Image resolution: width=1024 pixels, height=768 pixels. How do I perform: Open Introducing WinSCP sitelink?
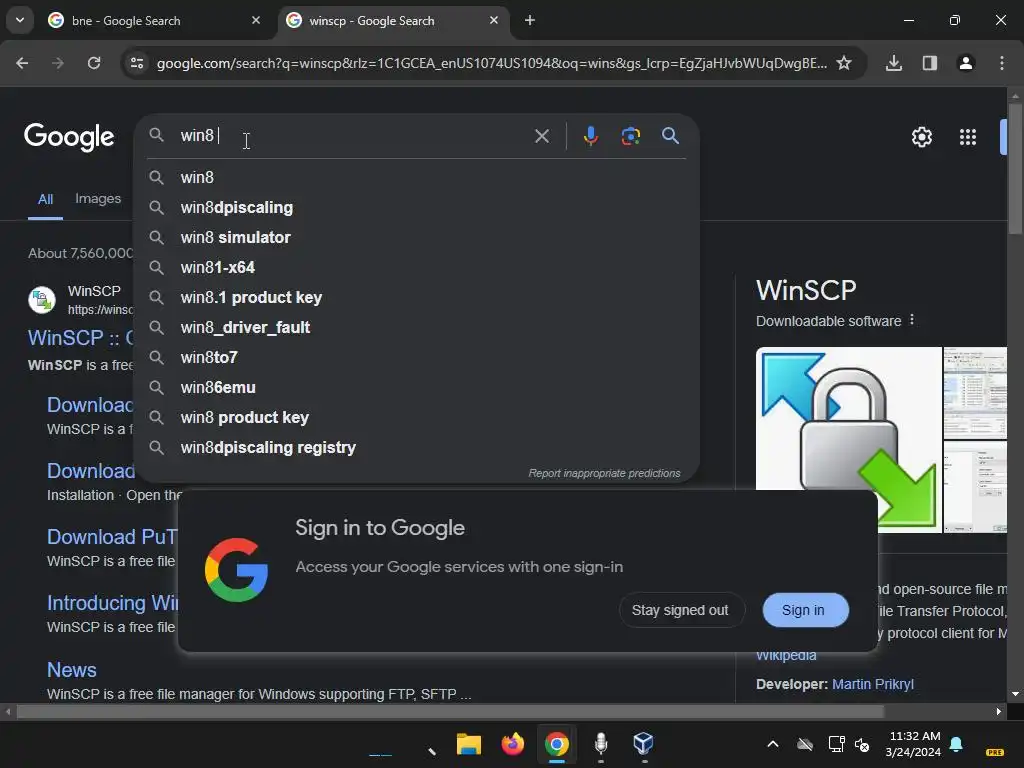click(112, 602)
